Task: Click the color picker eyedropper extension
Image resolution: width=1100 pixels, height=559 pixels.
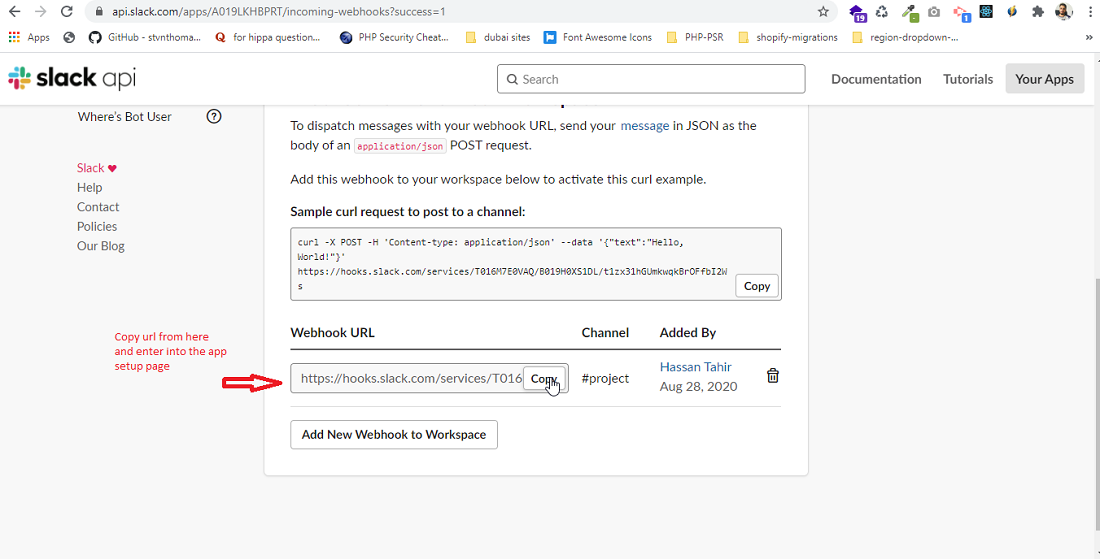Action: pyautogui.click(x=910, y=12)
